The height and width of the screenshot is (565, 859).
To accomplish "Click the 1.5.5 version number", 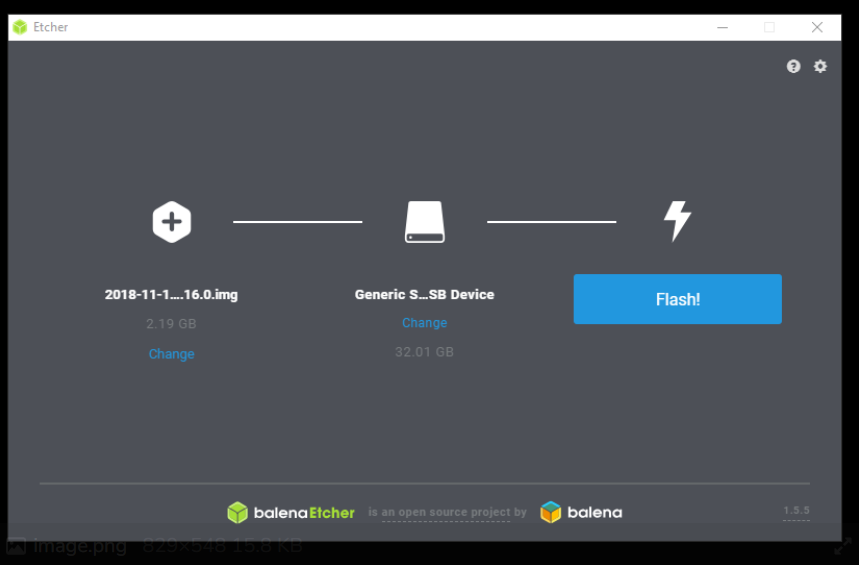I will 797,511.
